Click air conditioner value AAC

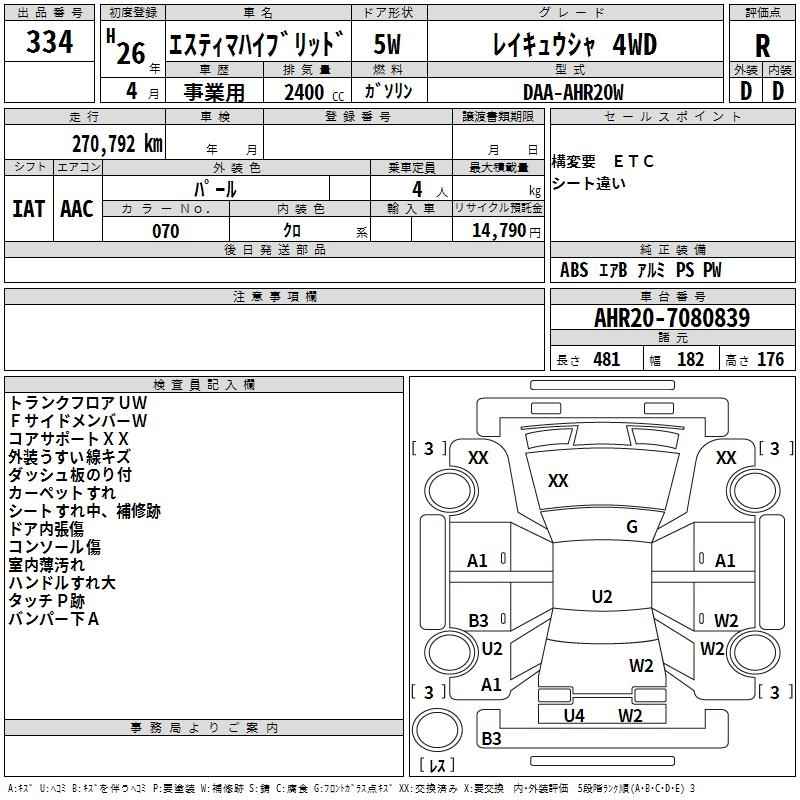77,209
